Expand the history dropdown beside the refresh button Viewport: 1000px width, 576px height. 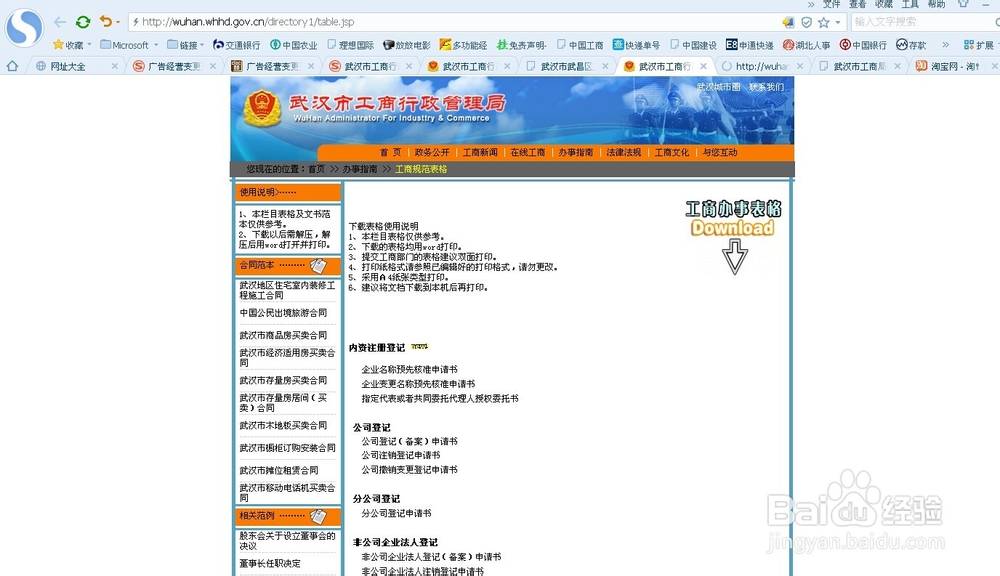[117, 21]
